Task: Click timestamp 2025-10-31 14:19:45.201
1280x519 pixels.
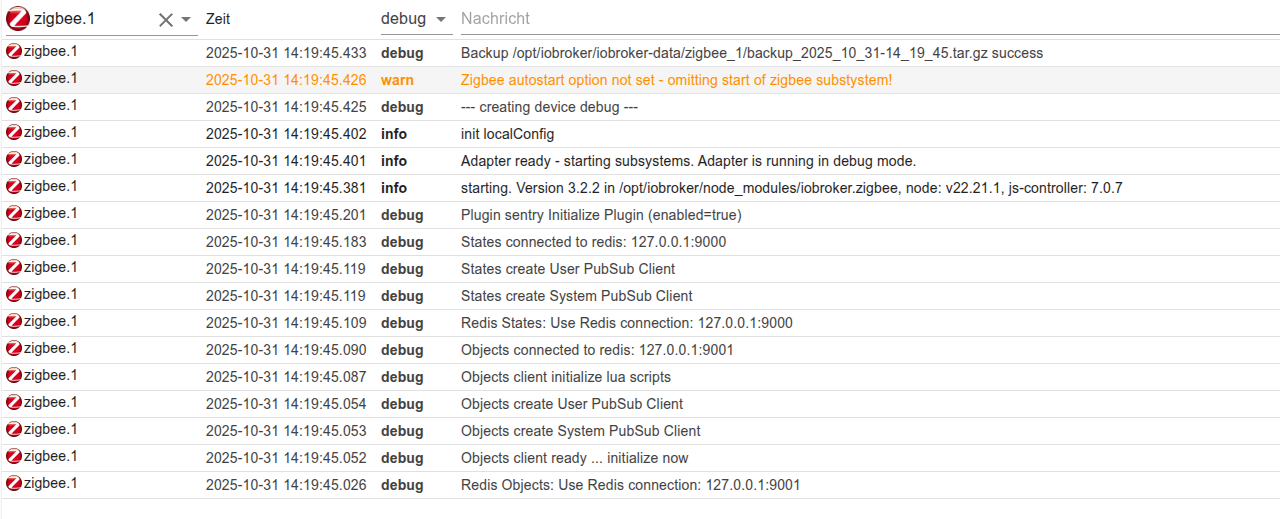Action: coord(286,215)
